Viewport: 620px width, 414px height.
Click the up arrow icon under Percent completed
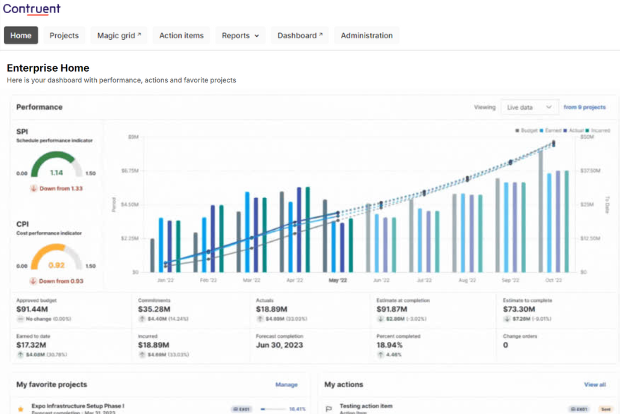coord(380,354)
